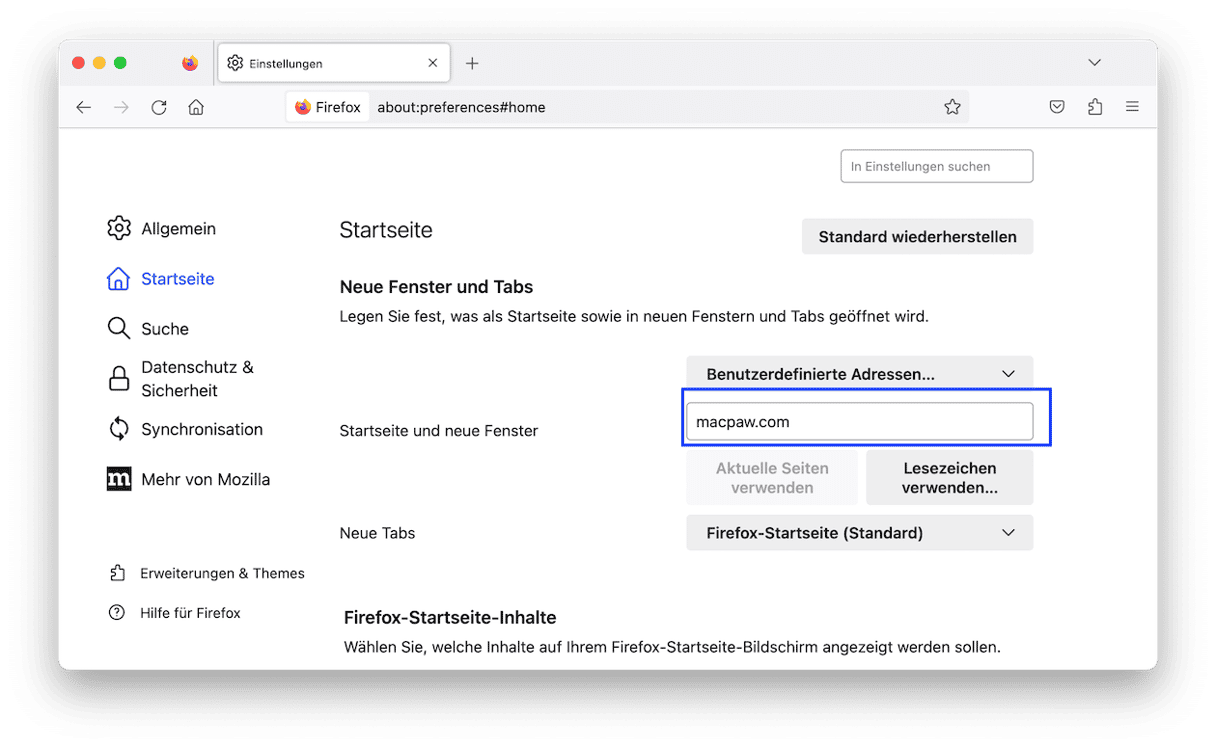Image resolution: width=1216 pixels, height=747 pixels.
Task: Open a new tab with plus button
Action: 472,63
